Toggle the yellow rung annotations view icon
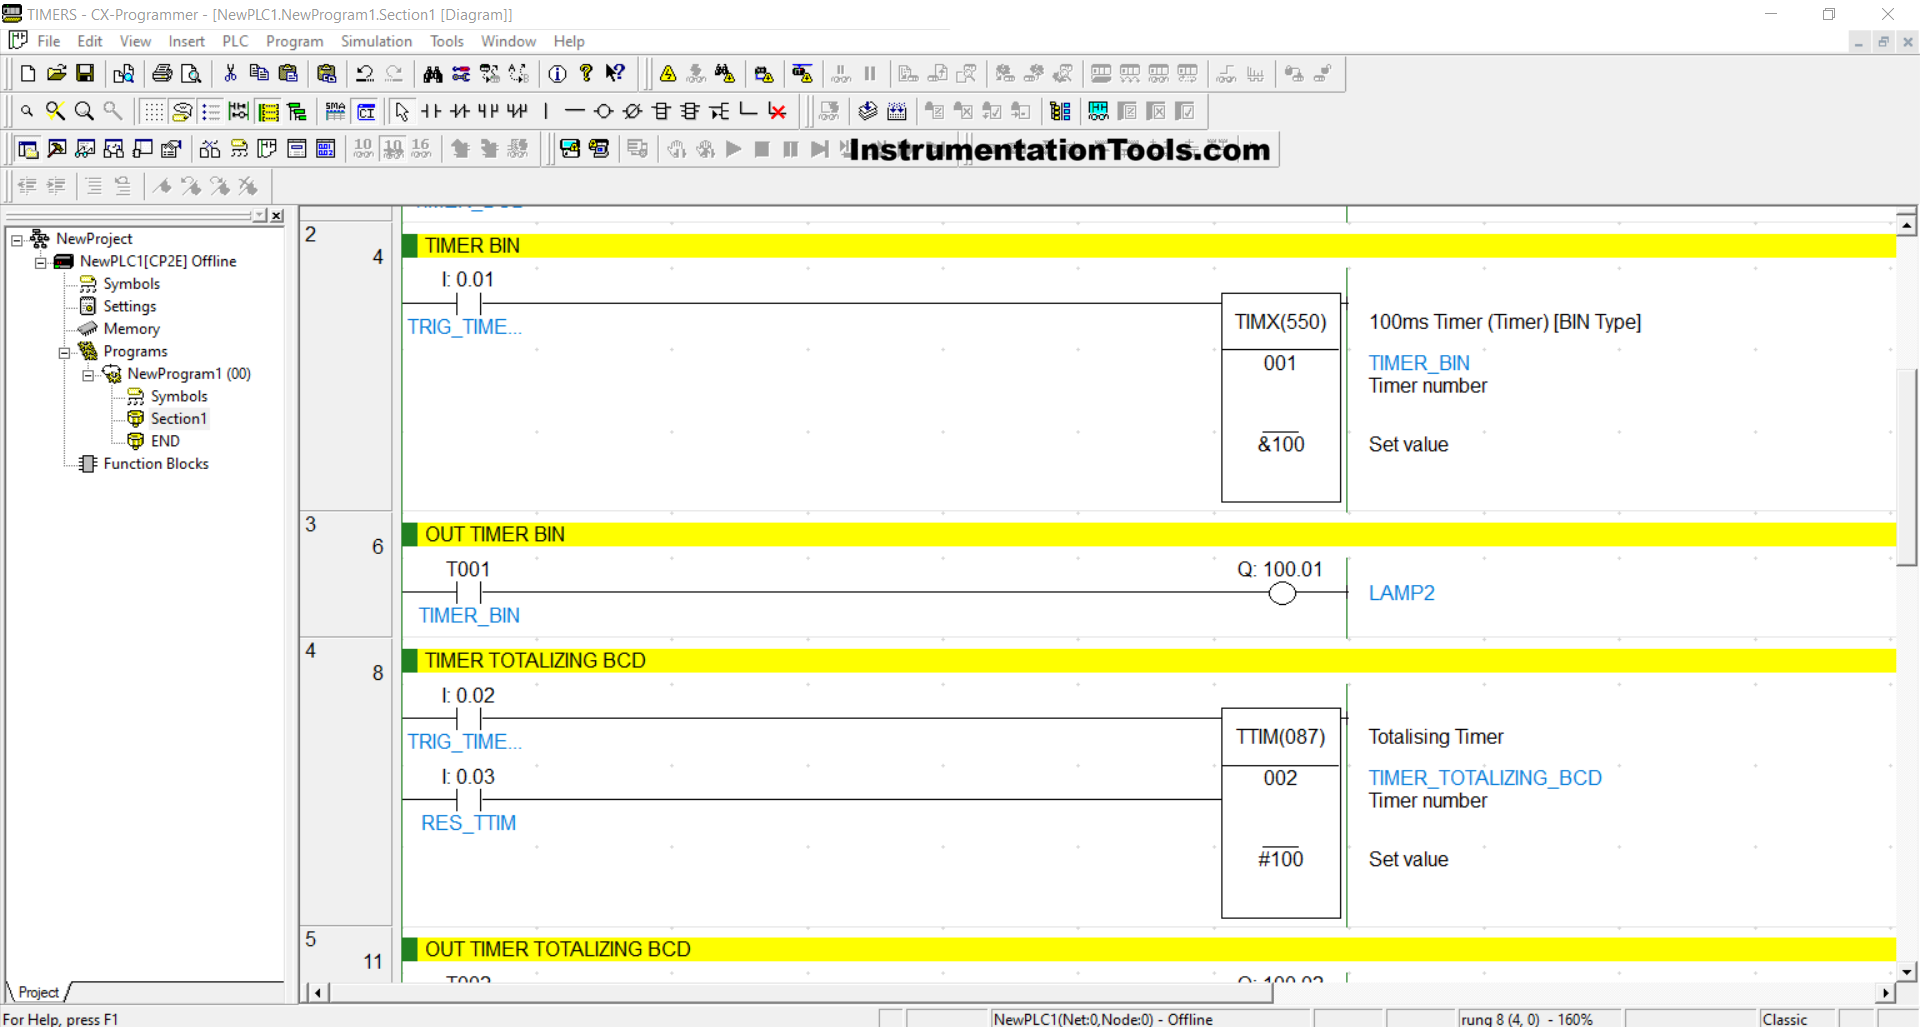The width and height of the screenshot is (1920, 1027). 268,111
